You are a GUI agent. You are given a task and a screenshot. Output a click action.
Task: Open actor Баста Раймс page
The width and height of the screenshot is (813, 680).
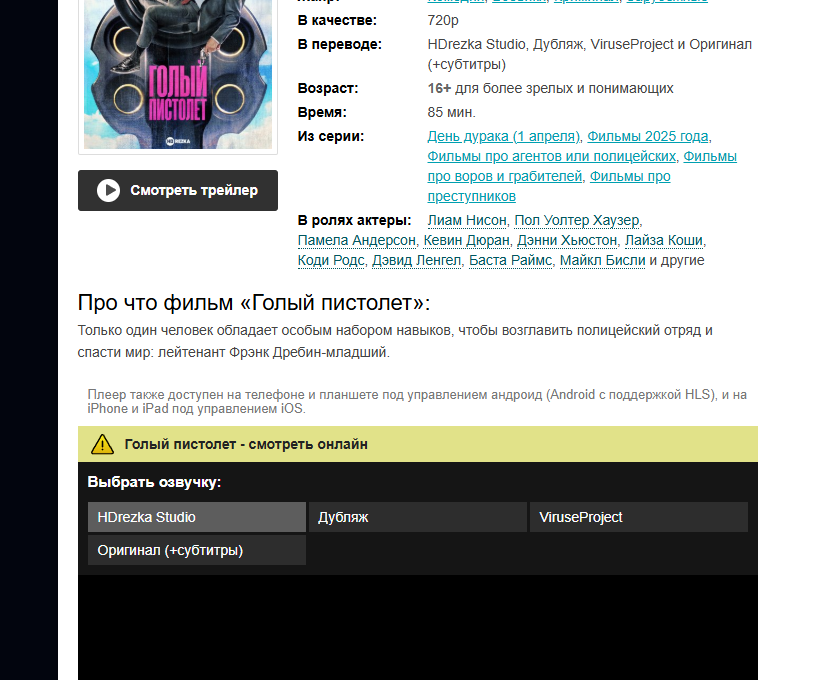511,260
